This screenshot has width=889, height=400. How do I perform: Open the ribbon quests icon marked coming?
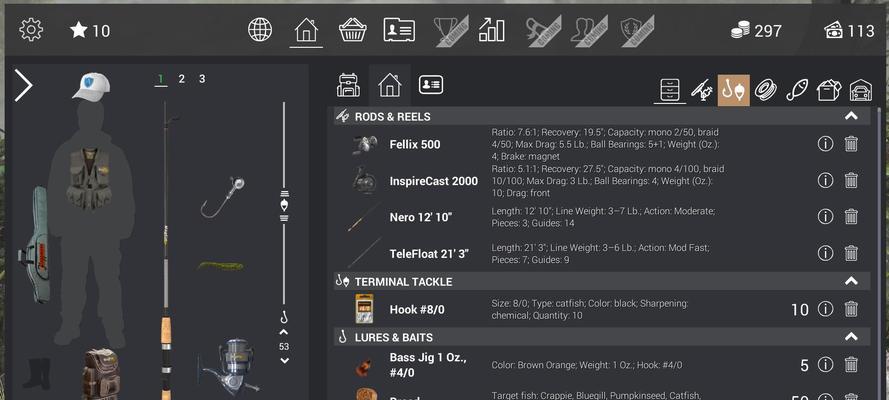543,30
